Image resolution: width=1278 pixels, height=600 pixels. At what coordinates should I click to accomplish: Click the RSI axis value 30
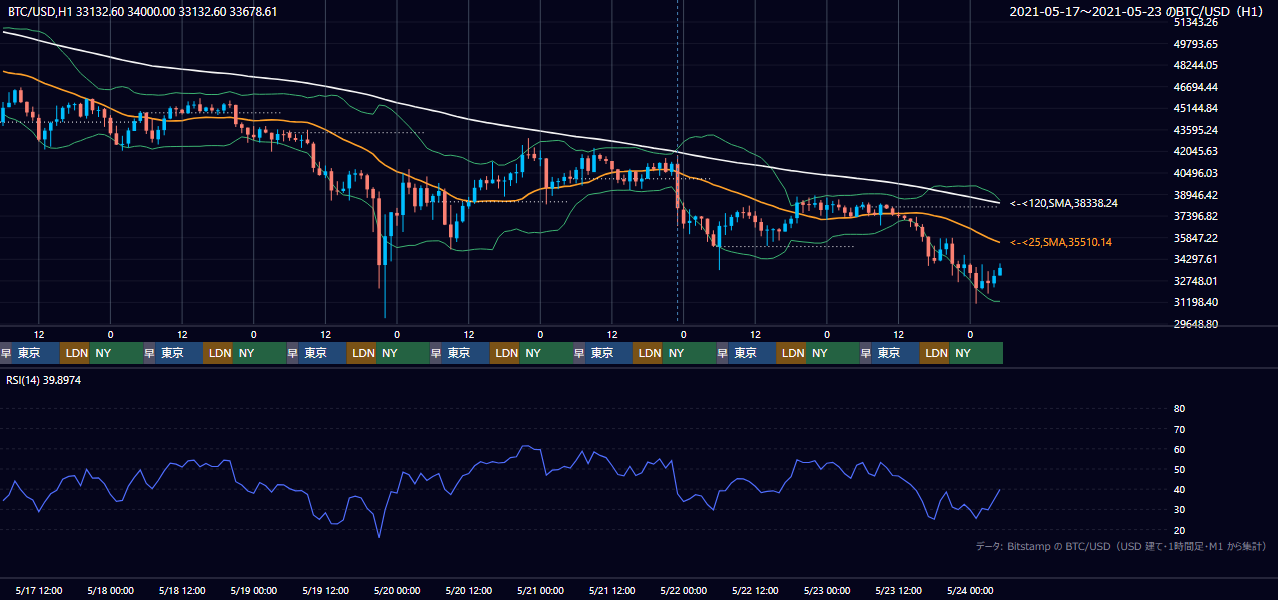1179,510
